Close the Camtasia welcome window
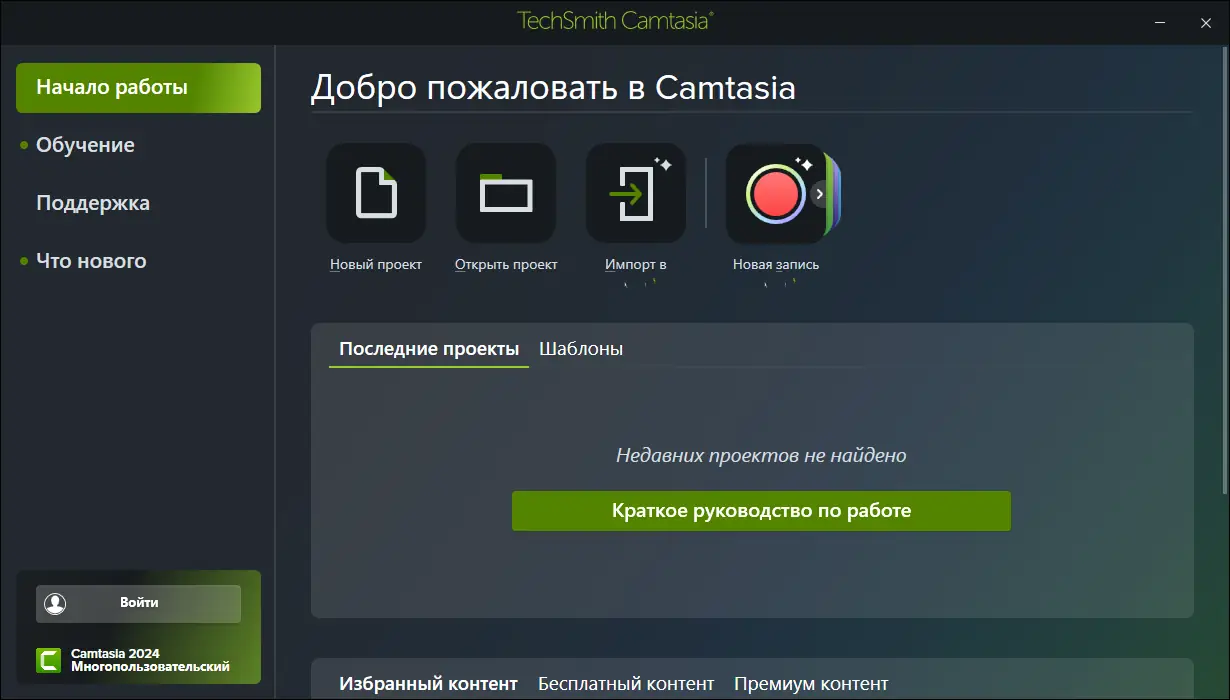The image size is (1230, 700). click(1205, 22)
